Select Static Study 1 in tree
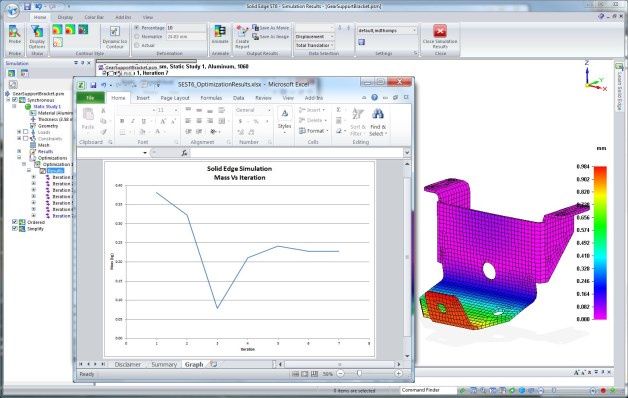This screenshot has width=628, height=398. click(47, 107)
